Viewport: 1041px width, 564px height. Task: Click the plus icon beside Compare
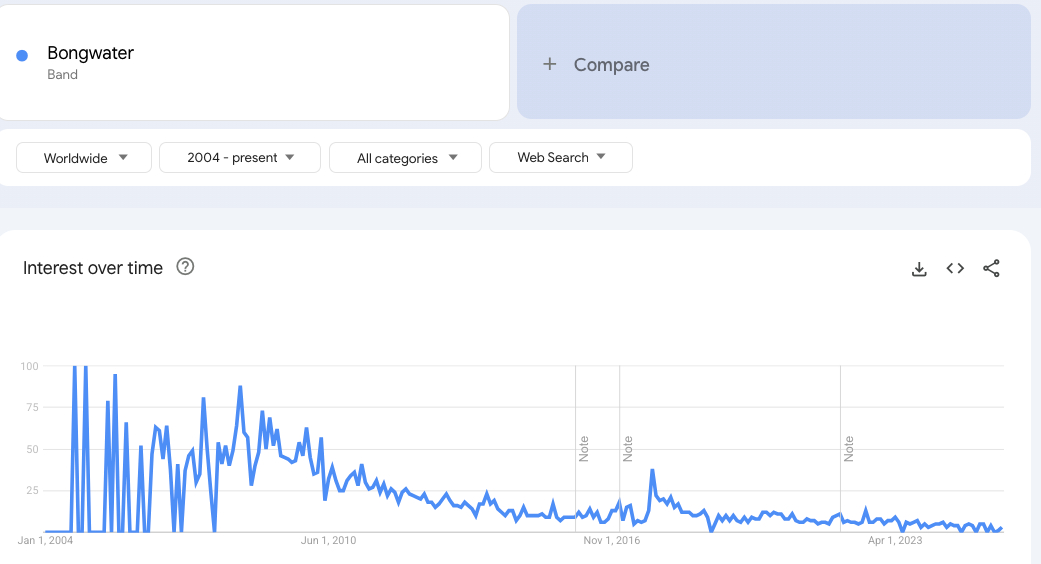click(x=549, y=64)
